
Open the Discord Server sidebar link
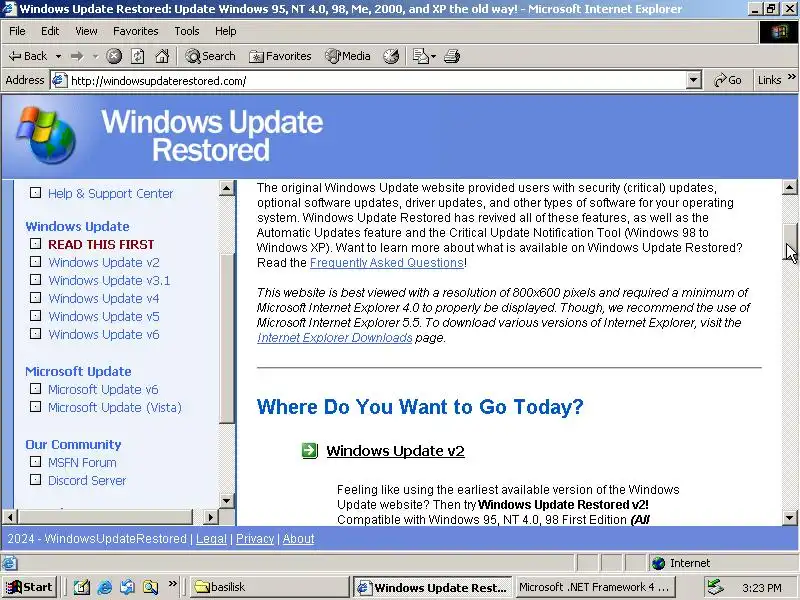click(x=87, y=481)
